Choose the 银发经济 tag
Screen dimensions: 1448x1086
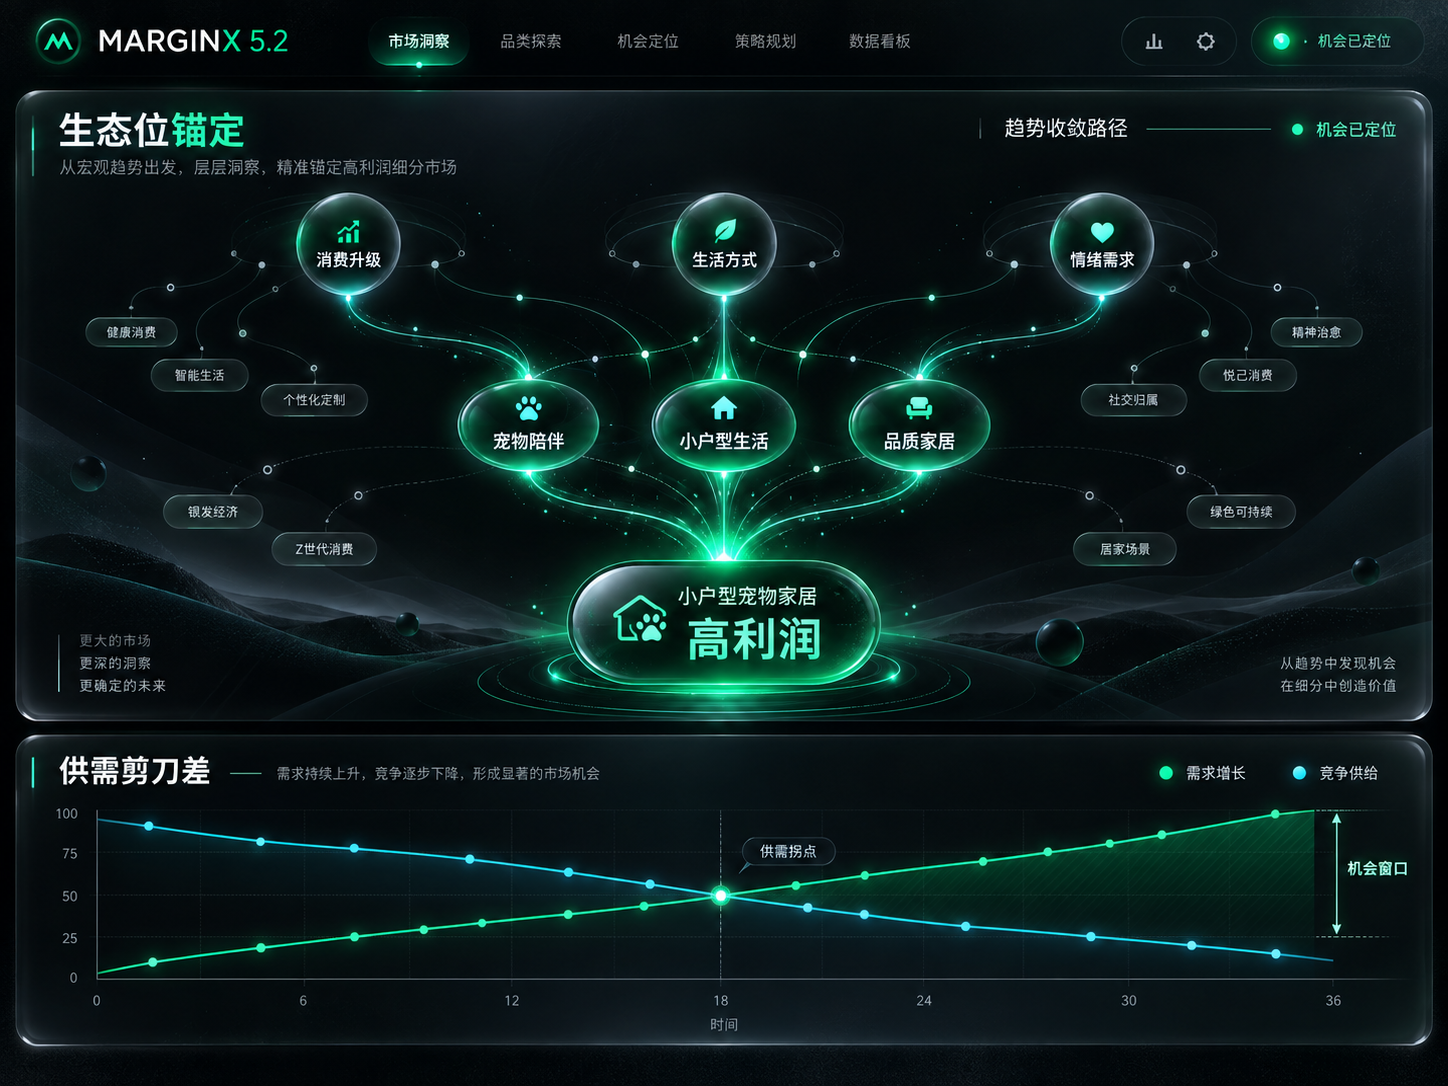213,512
